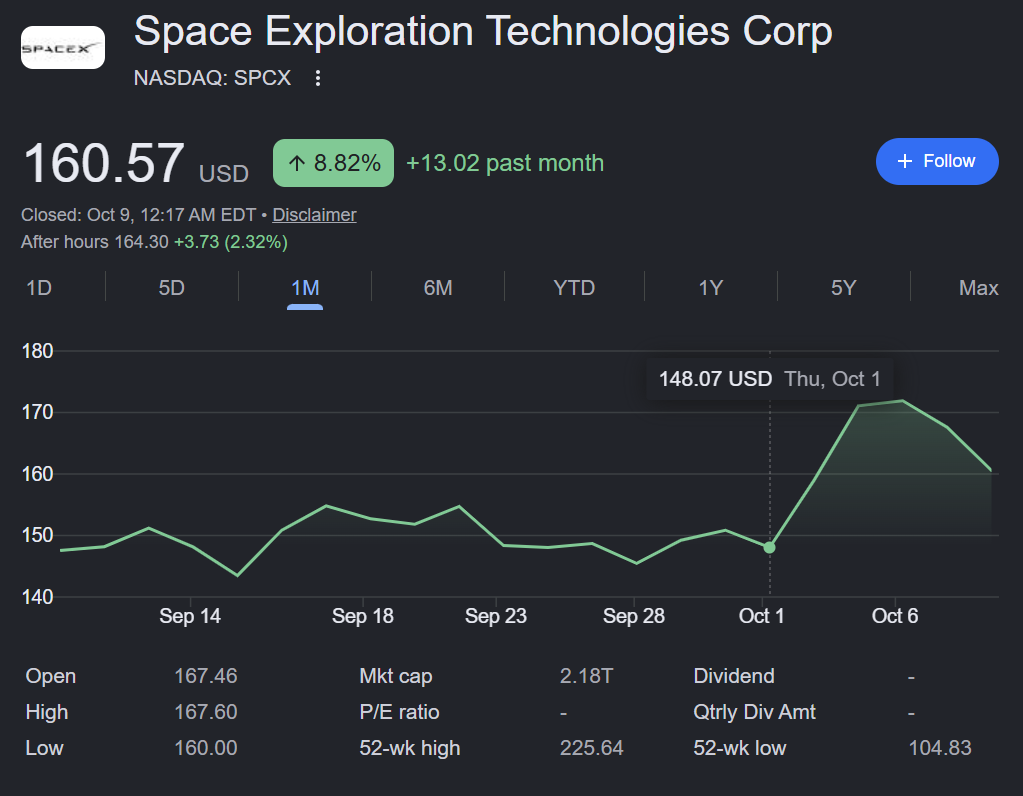
Task: Click the Mkt cap value 2.18T
Action: [587, 676]
